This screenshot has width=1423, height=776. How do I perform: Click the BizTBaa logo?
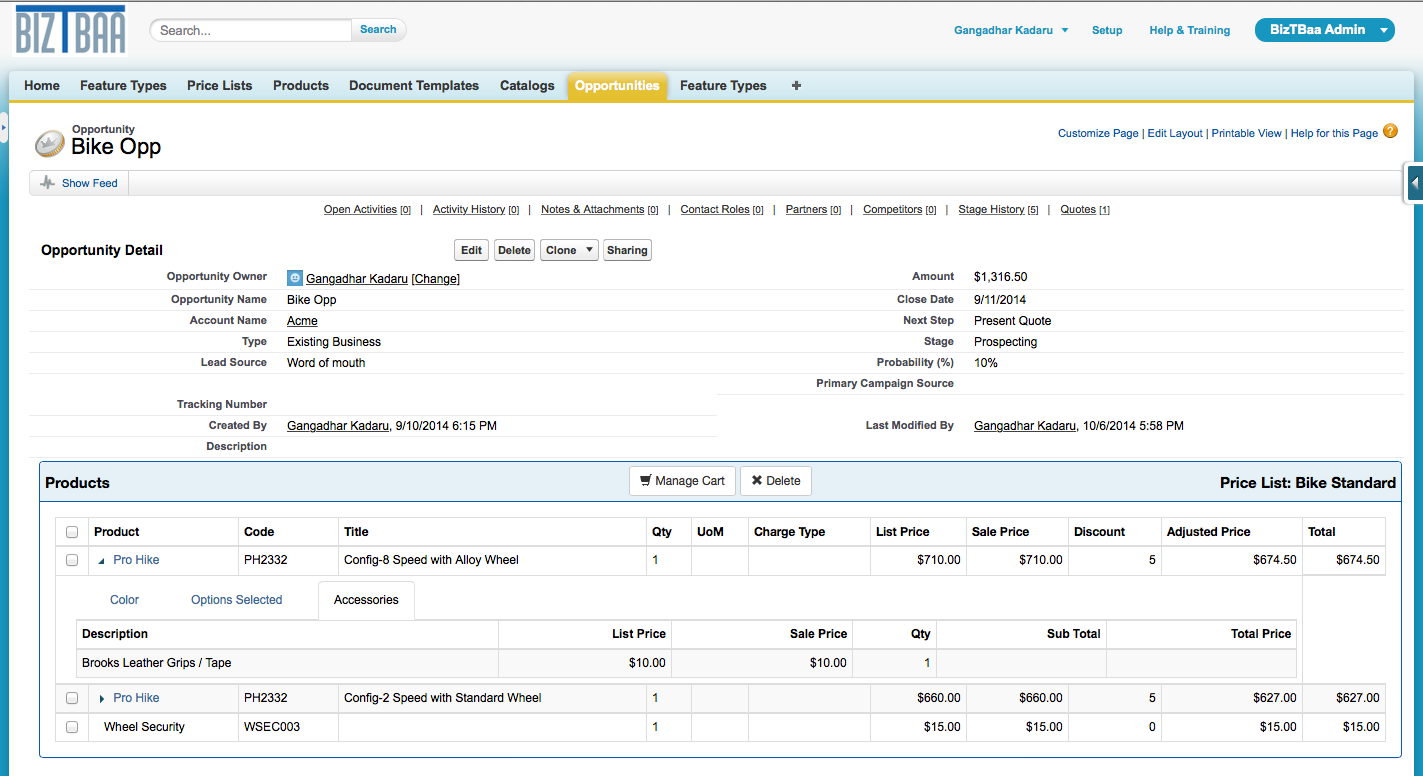[x=71, y=31]
